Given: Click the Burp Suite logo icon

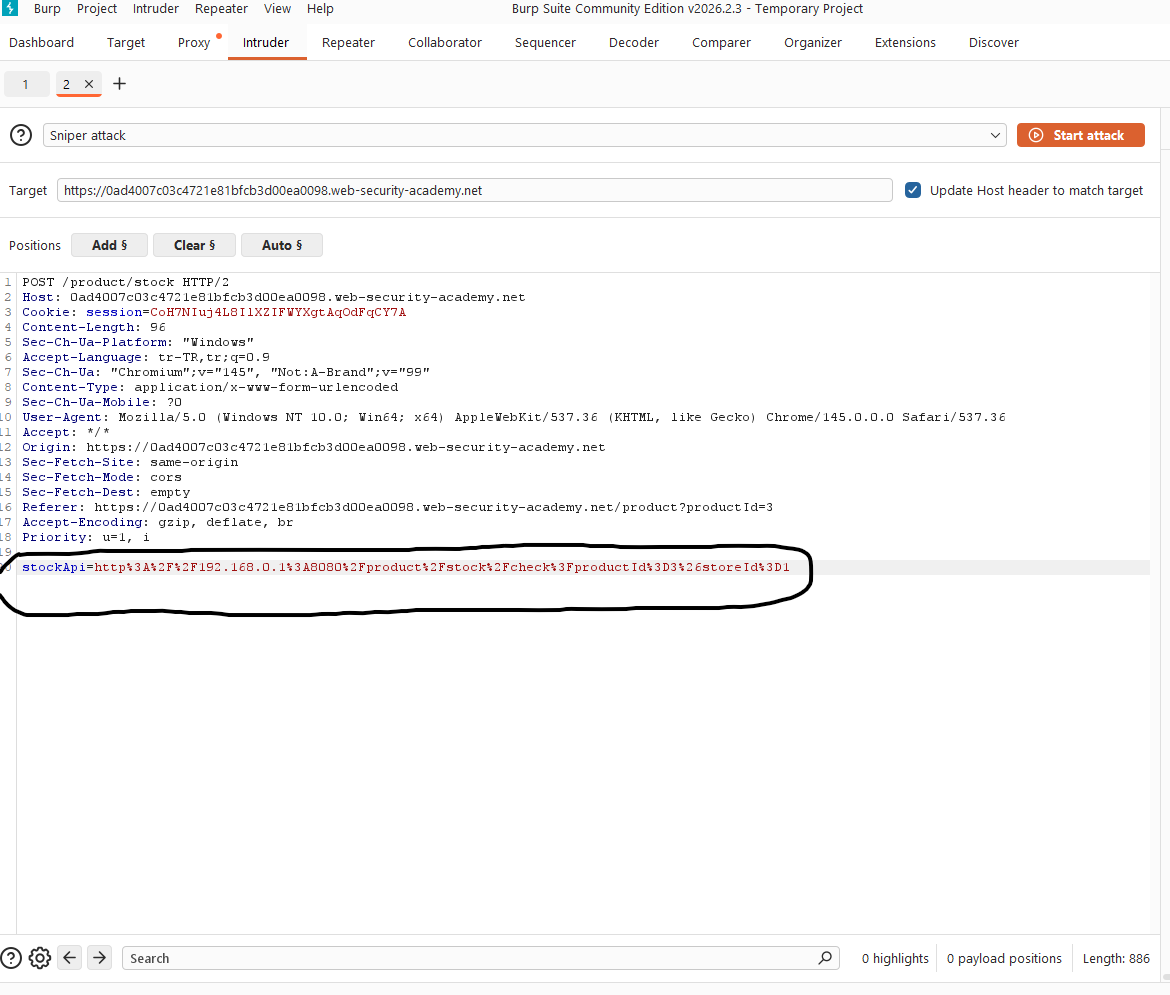Looking at the screenshot, I should (9, 8).
